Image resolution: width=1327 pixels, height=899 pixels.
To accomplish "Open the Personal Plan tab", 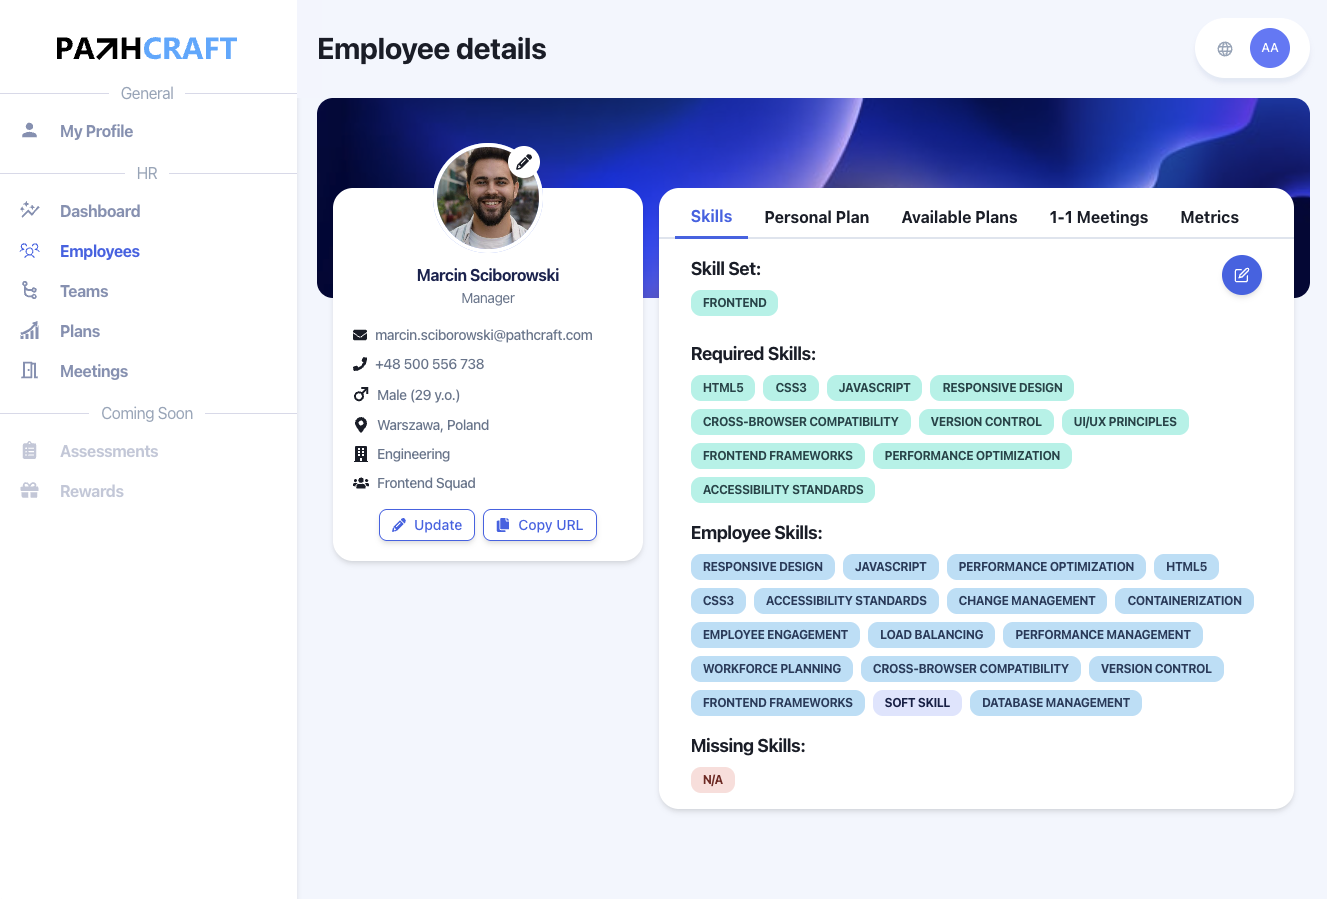I will click(x=817, y=217).
